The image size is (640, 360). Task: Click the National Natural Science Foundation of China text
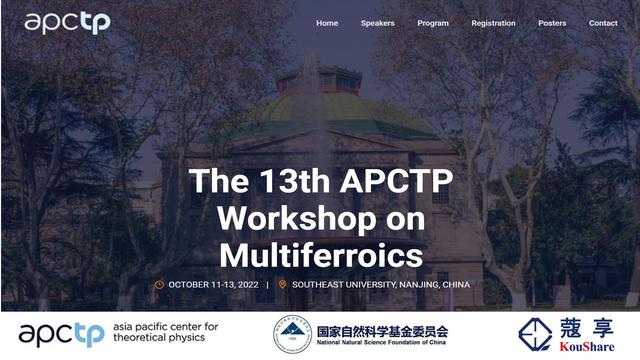[x=381, y=342]
